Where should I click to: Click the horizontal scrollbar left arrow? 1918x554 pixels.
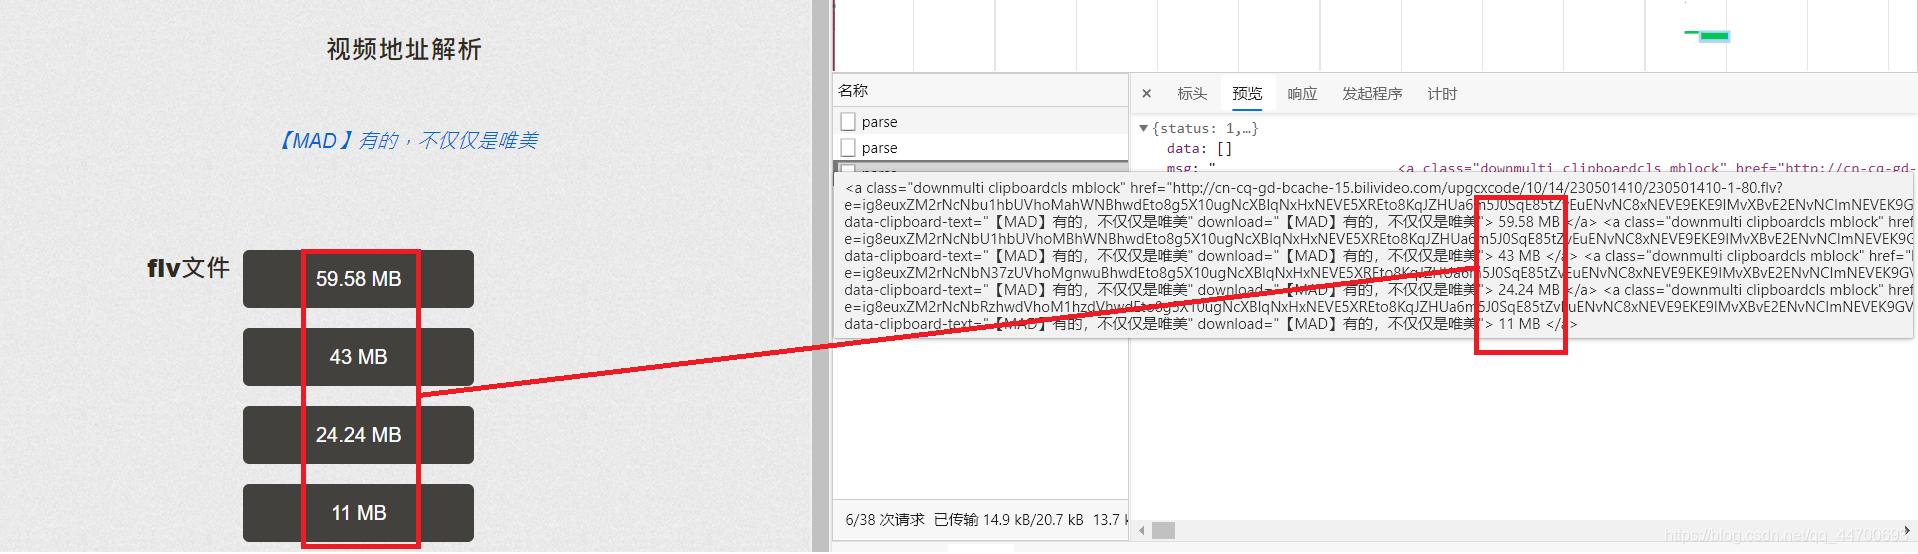click(1141, 531)
